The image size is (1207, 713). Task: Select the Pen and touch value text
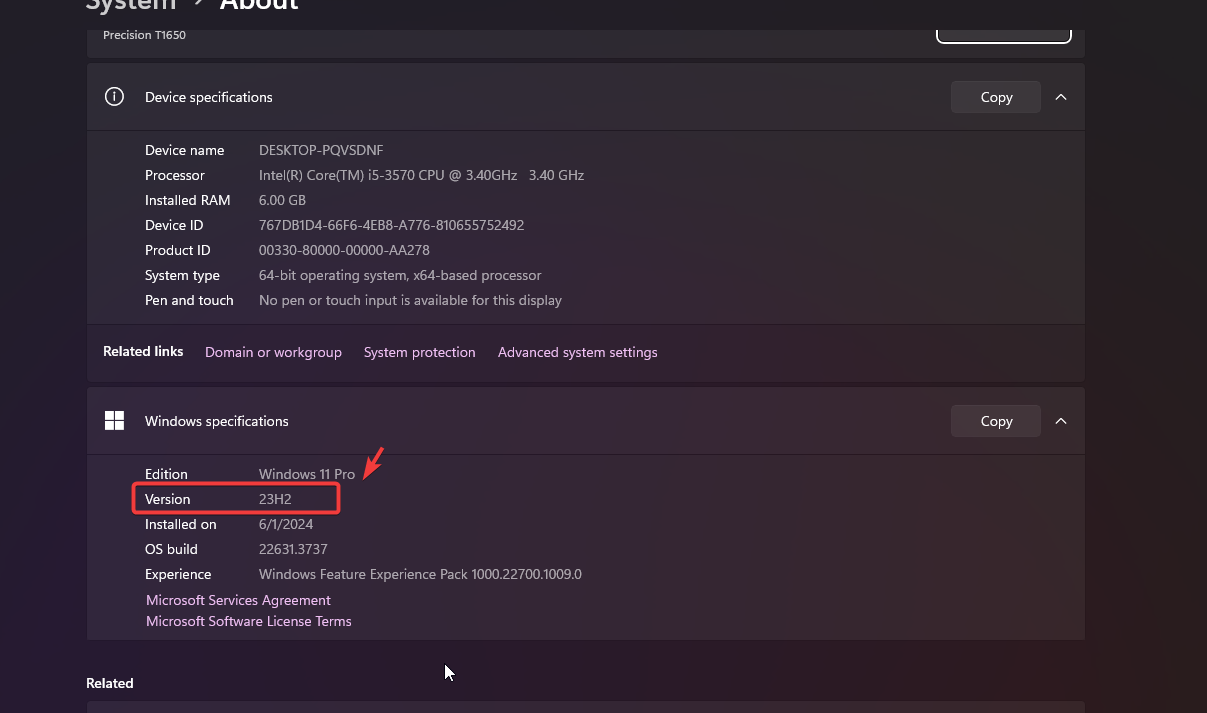(x=410, y=300)
